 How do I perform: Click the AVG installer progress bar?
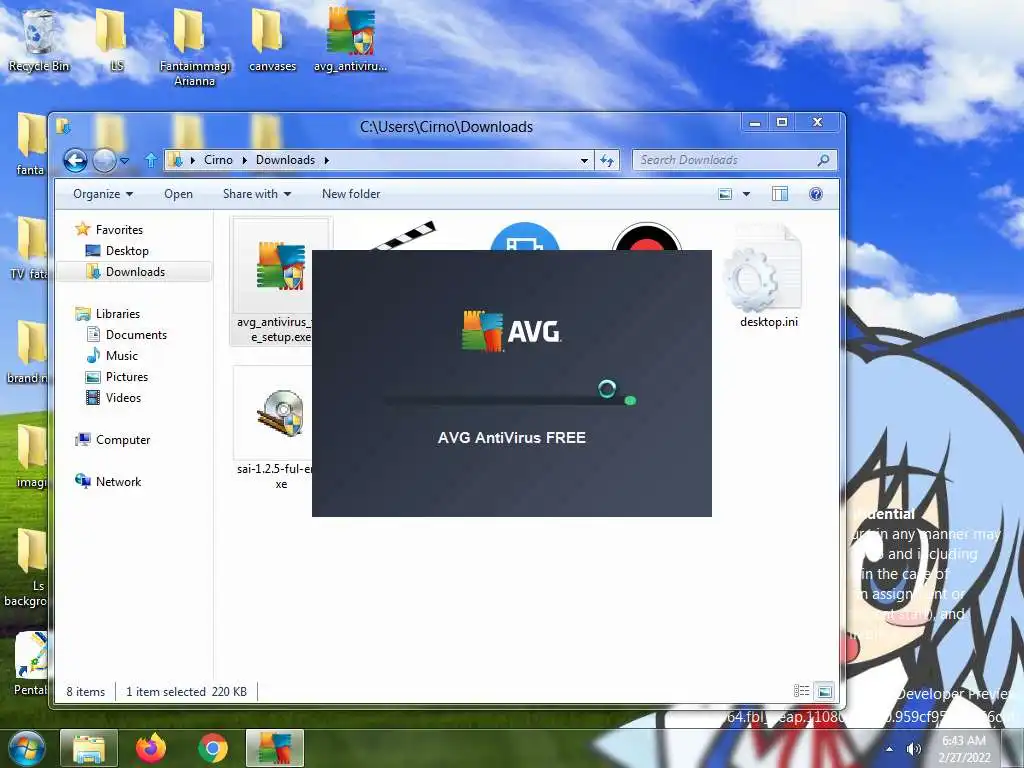tap(511, 400)
